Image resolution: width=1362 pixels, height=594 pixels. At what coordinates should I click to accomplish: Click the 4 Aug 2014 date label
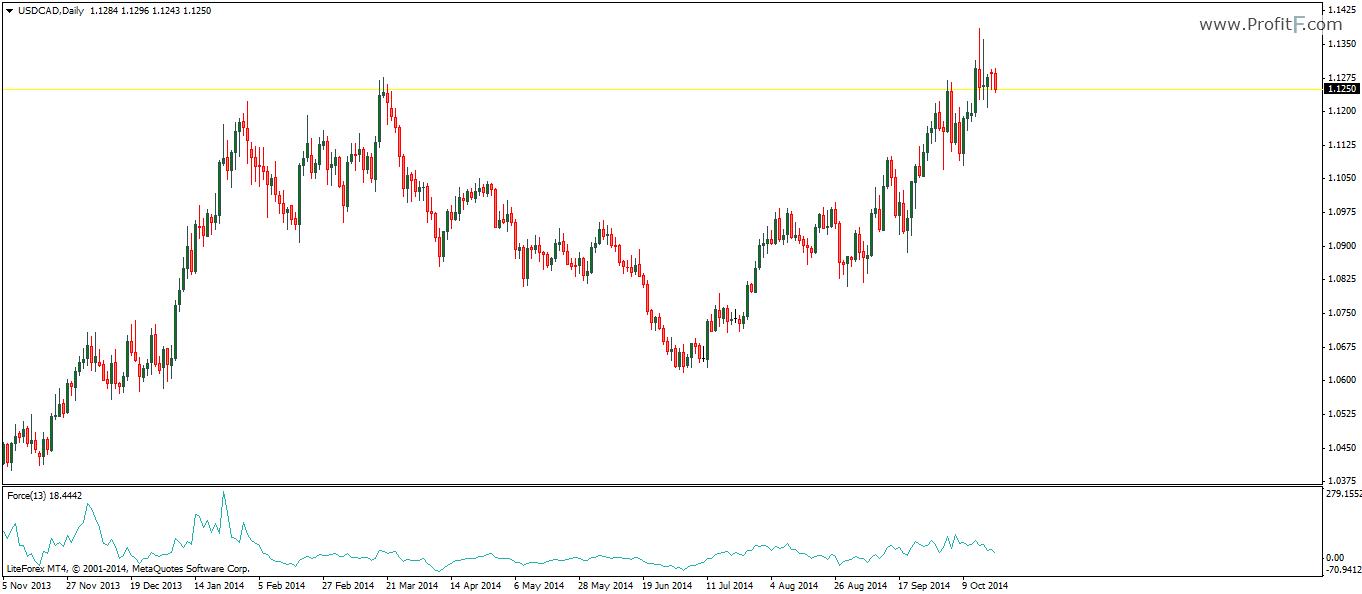tap(794, 586)
